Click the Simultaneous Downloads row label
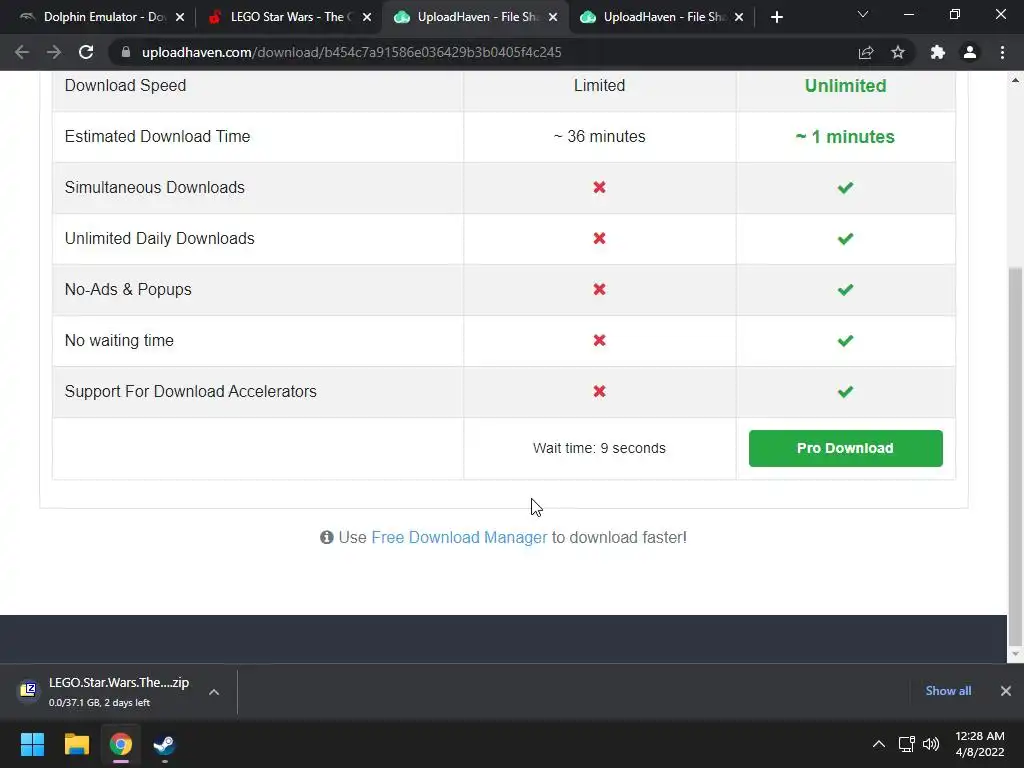Image resolution: width=1024 pixels, height=768 pixels. pyautogui.click(x=155, y=187)
